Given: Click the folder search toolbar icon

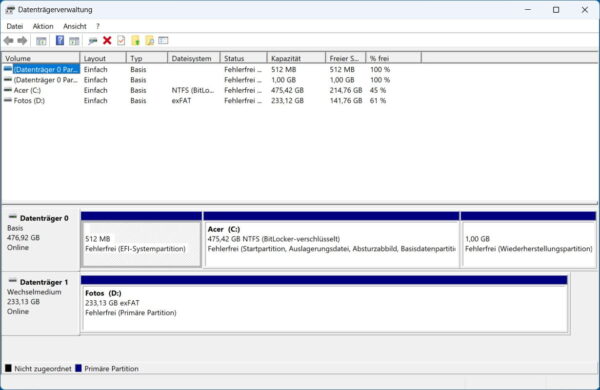Looking at the screenshot, I should point(150,40).
